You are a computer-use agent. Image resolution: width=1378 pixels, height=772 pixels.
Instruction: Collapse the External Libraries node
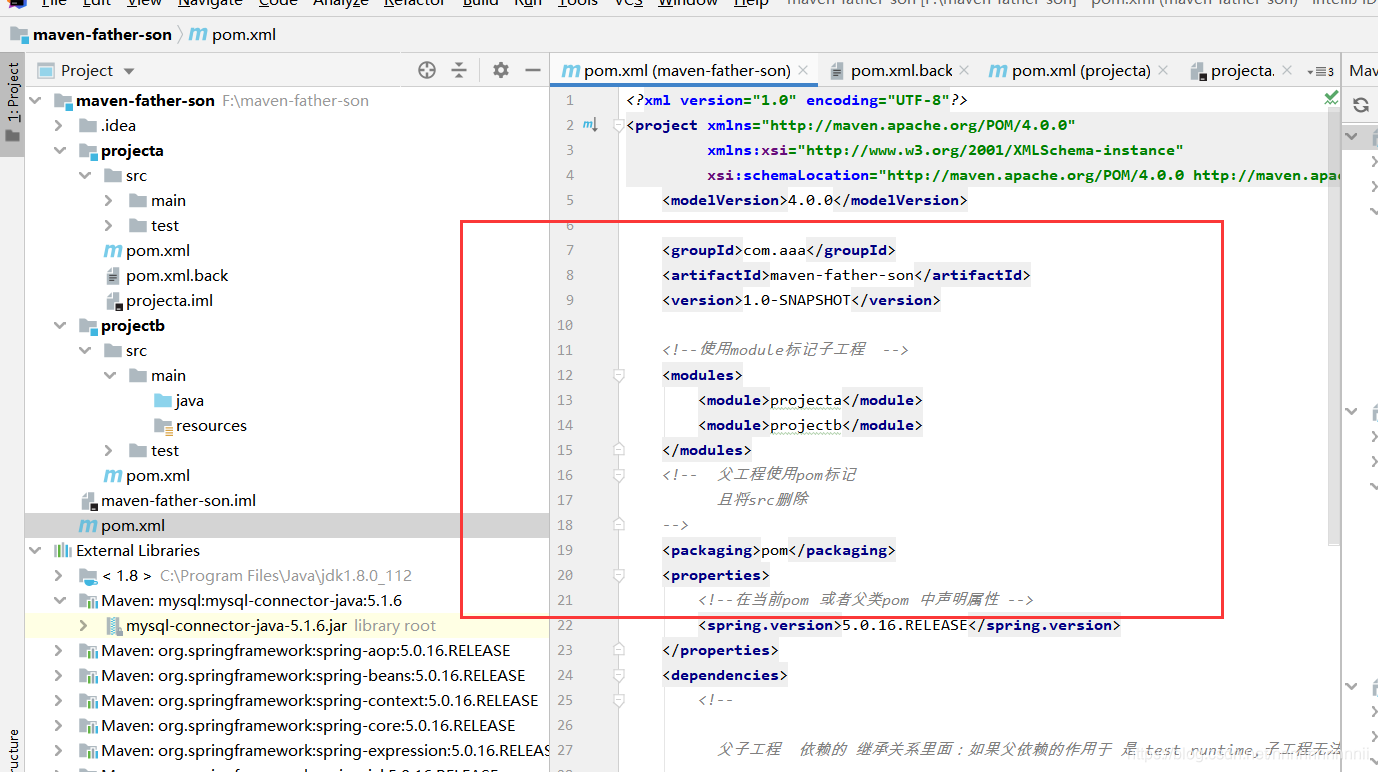[35, 551]
